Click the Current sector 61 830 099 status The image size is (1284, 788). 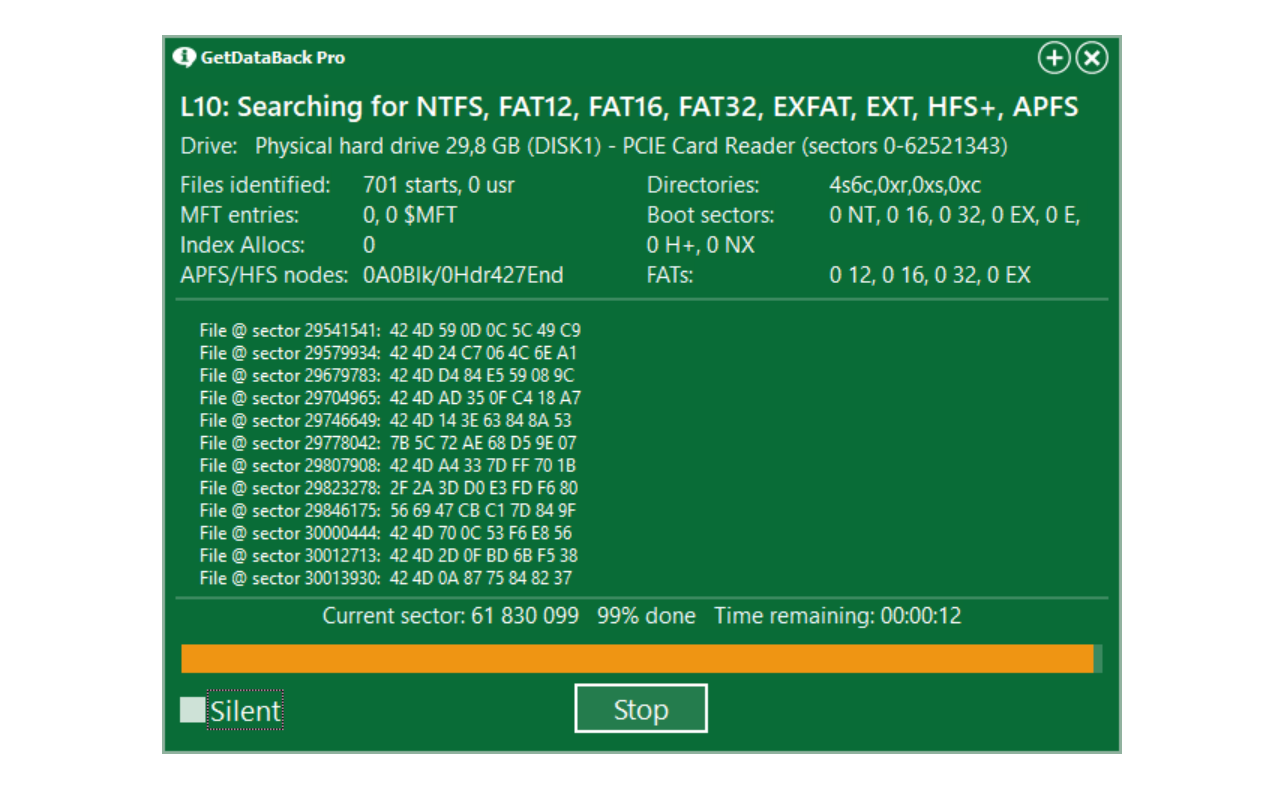coord(450,616)
